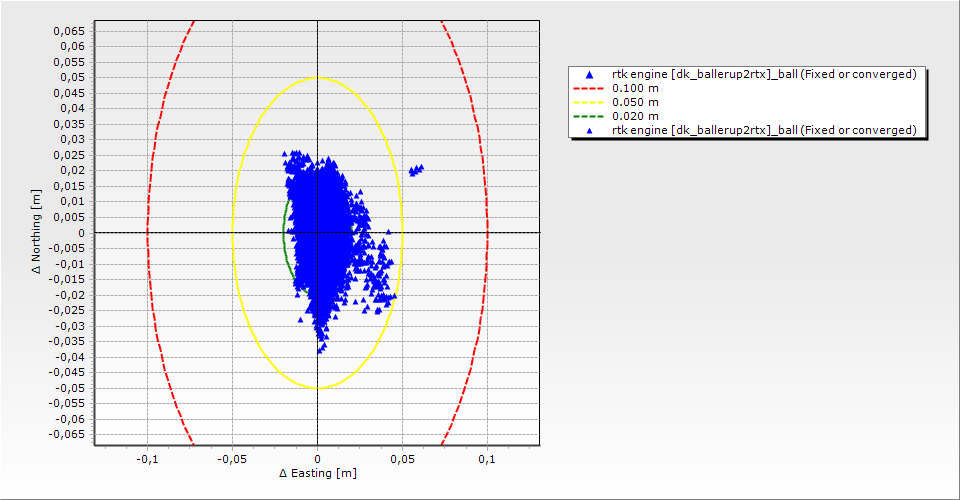Select the red dashed line legend swatch
This screenshot has width=960, height=500.
pyautogui.click(x=588, y=88)
